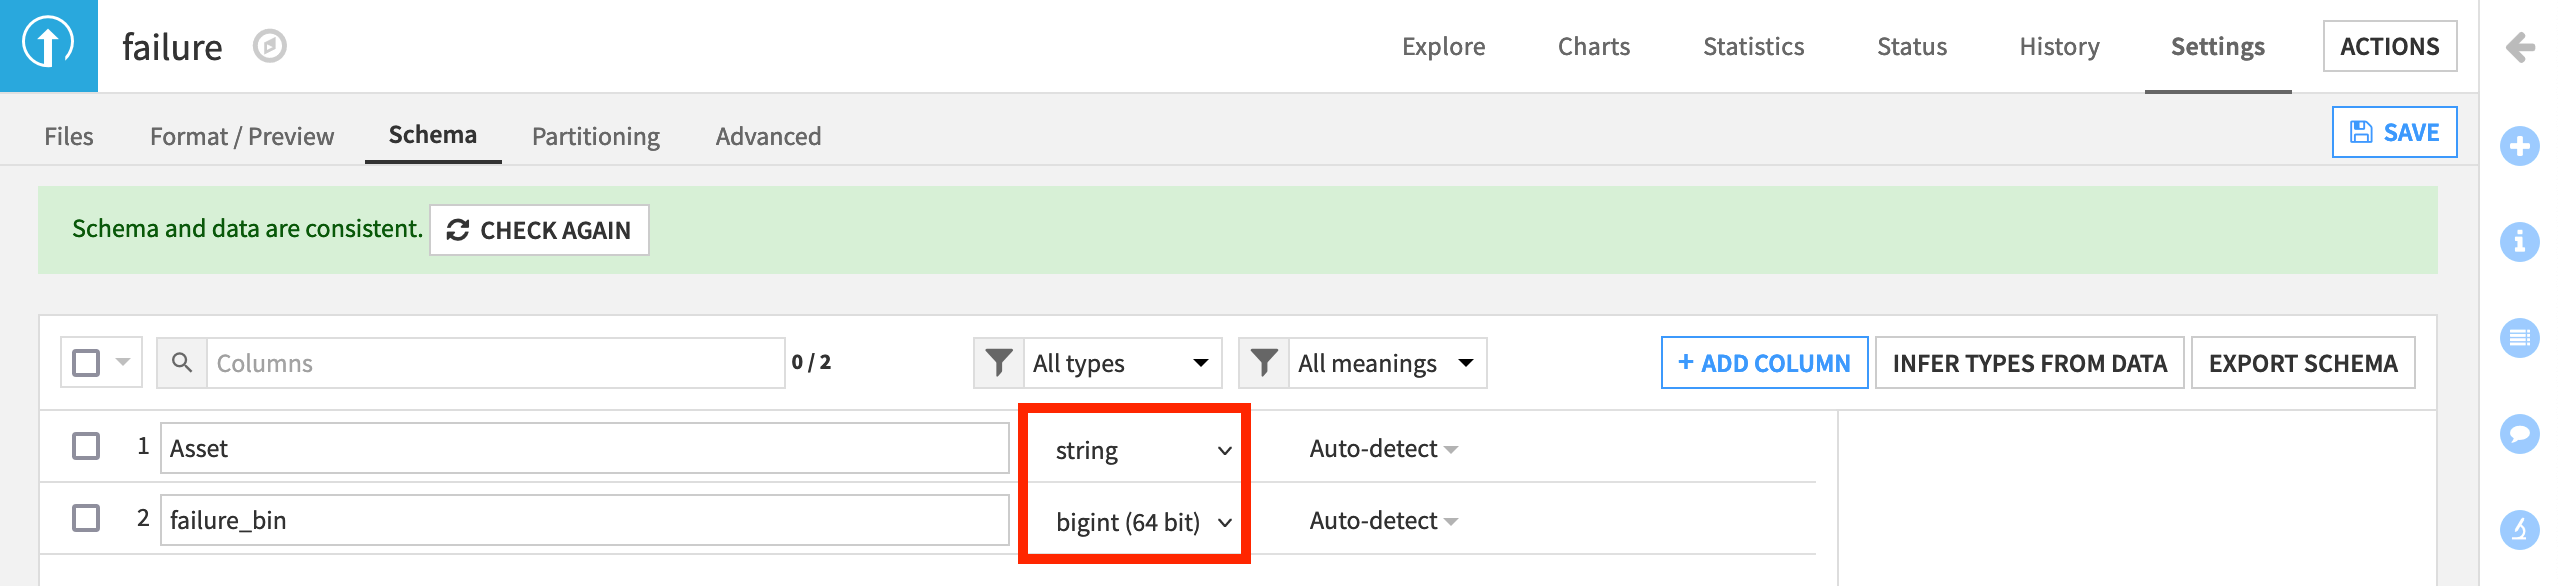Open Auto-detect meaning dropdown for Asset
The width and height of the screenshot is (2558, 586).
coord(1384,449)
